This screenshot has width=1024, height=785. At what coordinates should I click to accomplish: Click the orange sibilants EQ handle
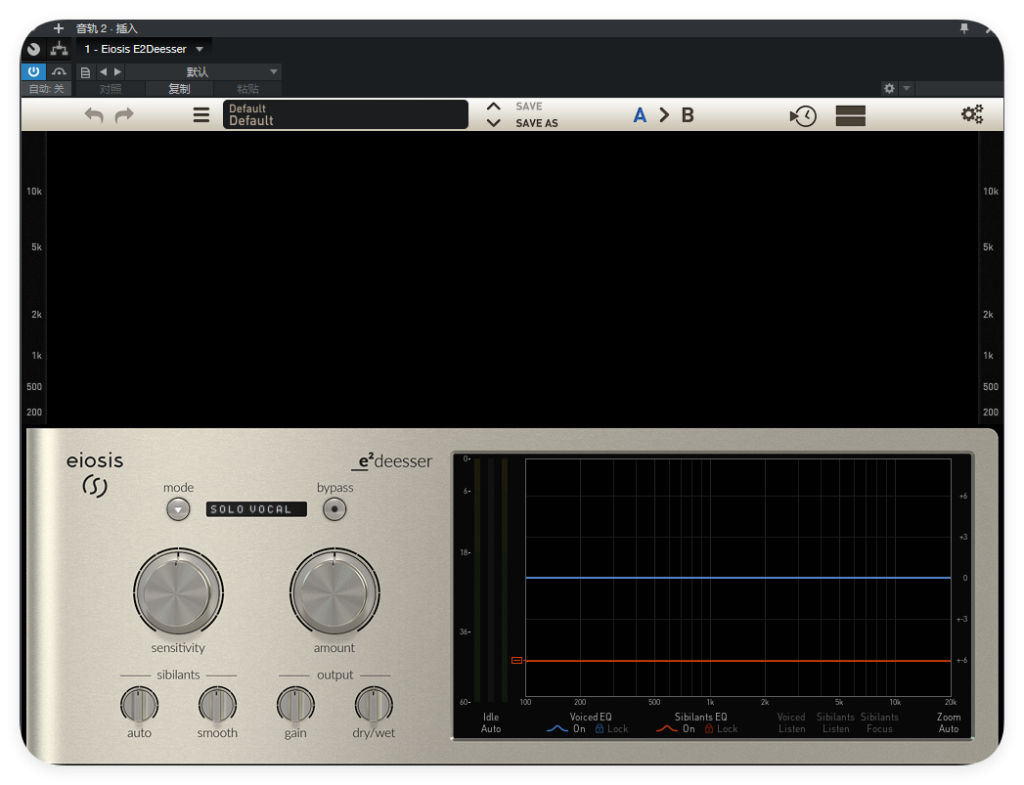[517, 661]
